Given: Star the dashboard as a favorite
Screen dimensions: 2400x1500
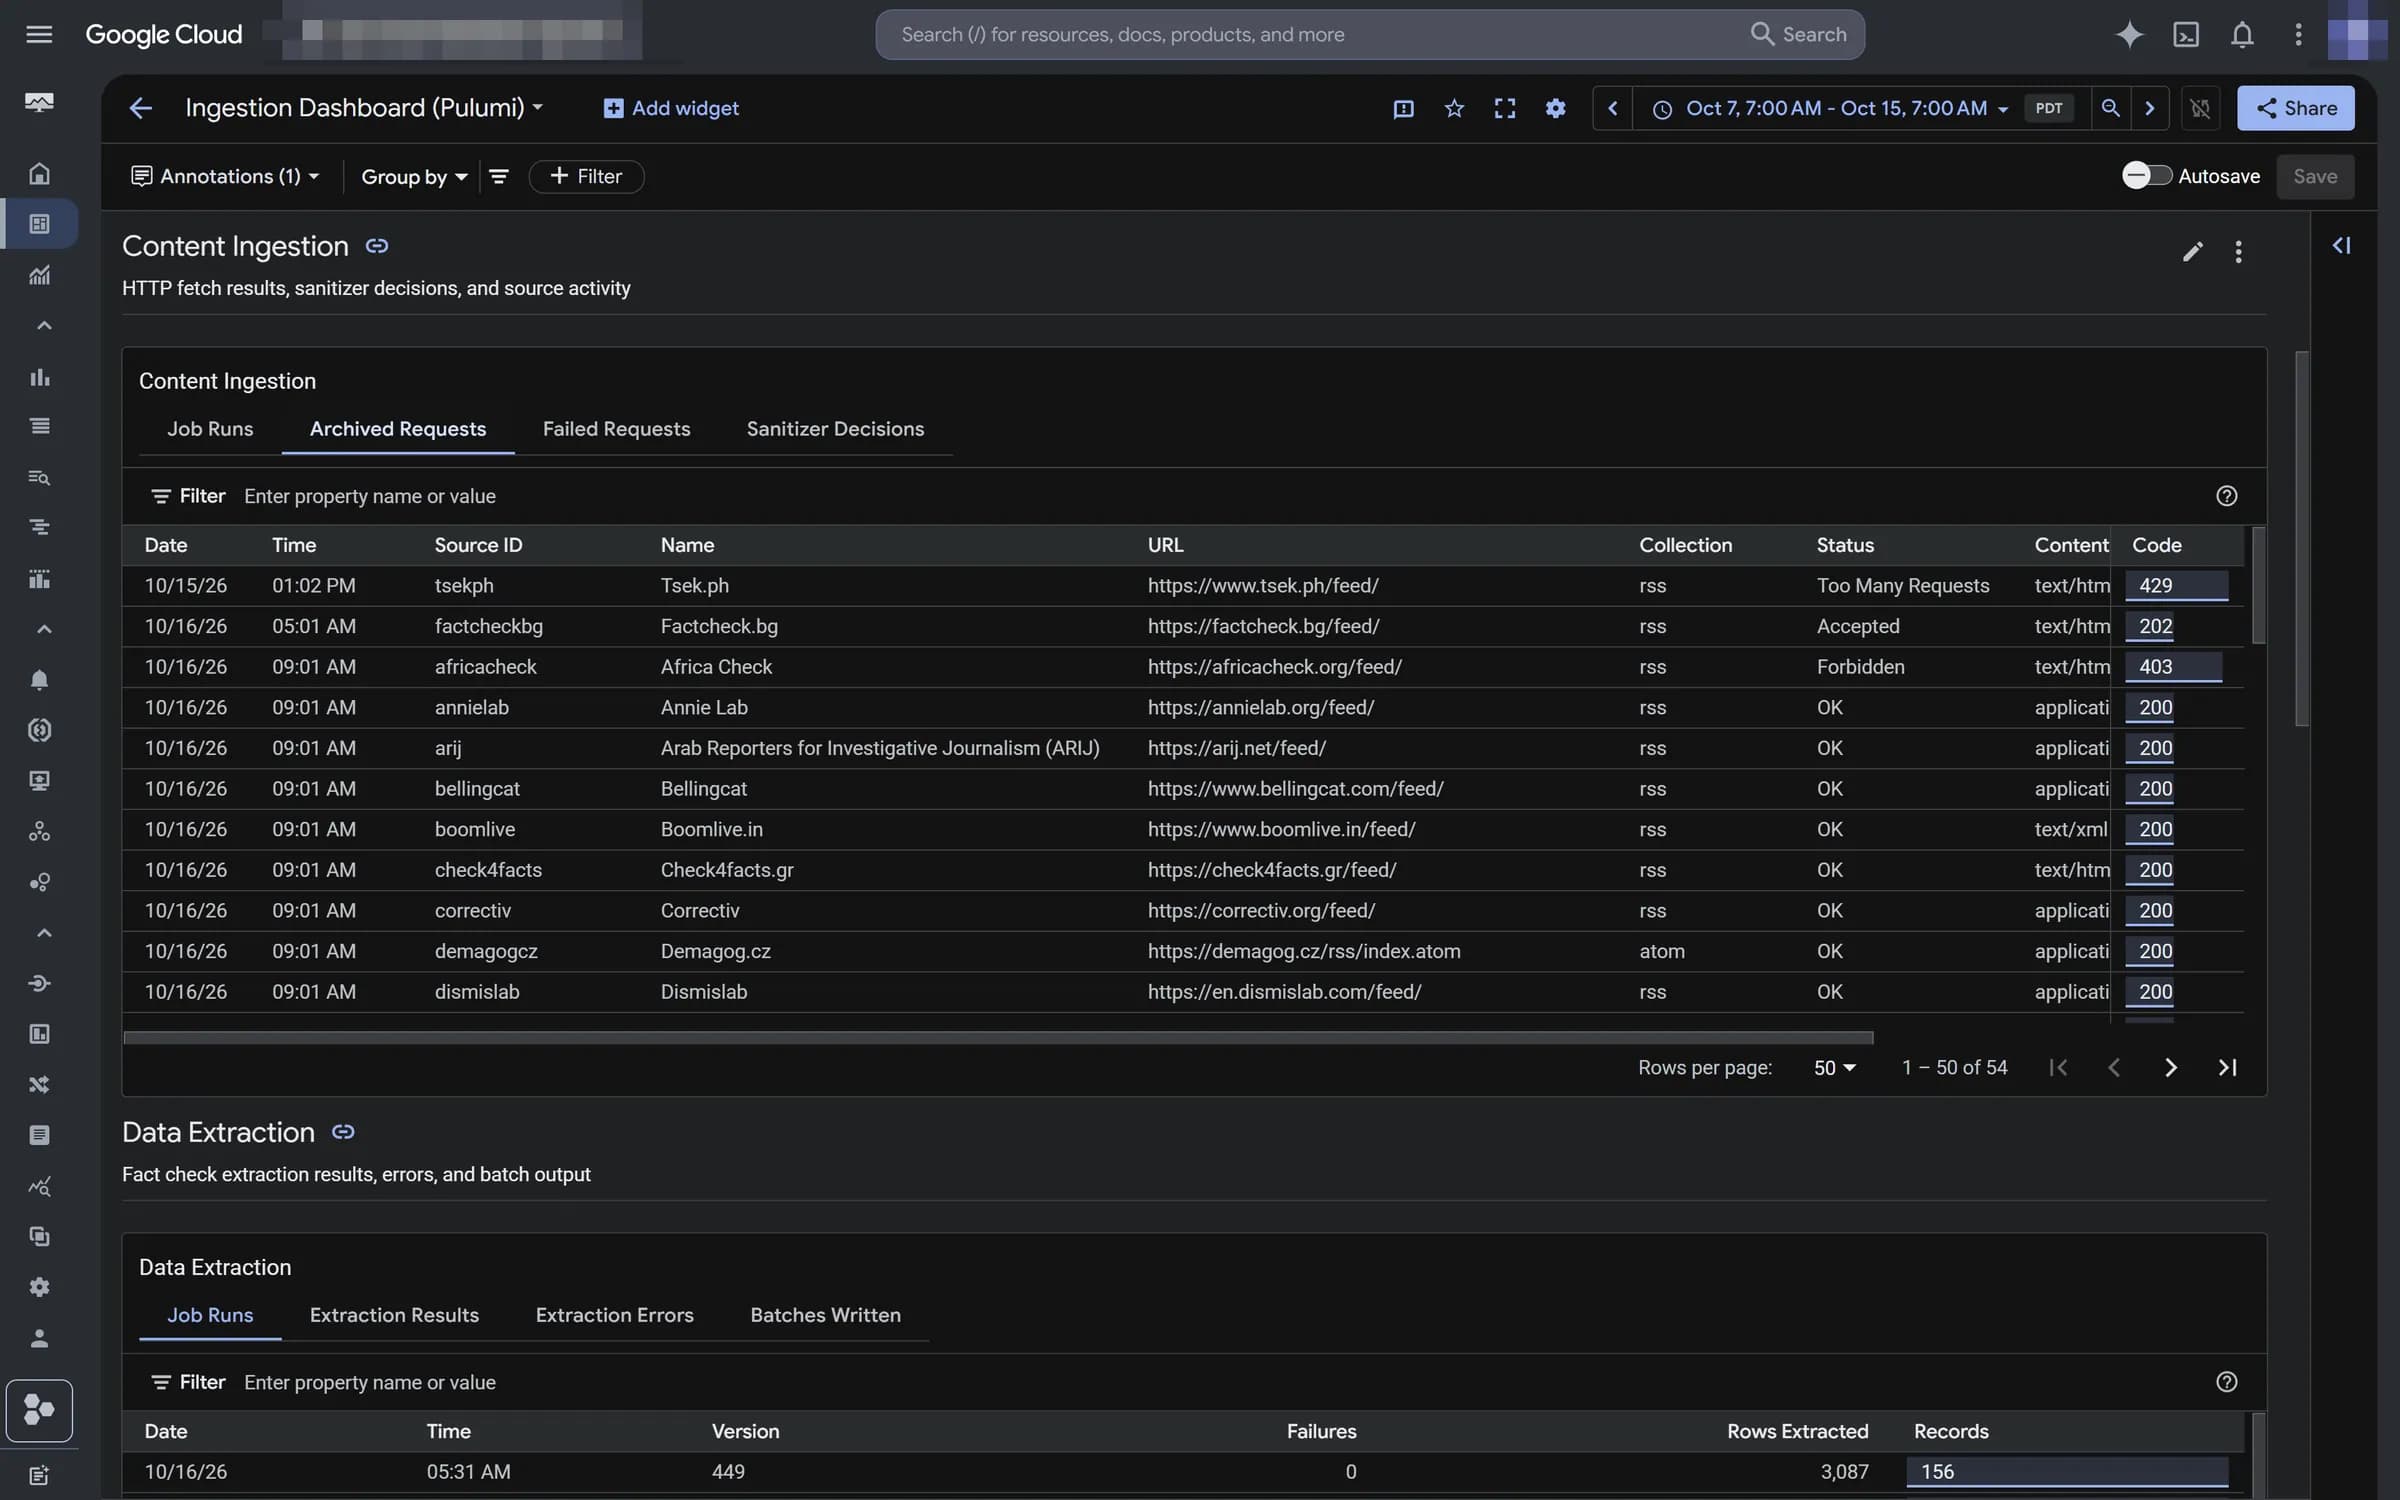Looking at the screenshot, I should (x=1454, y=108).
